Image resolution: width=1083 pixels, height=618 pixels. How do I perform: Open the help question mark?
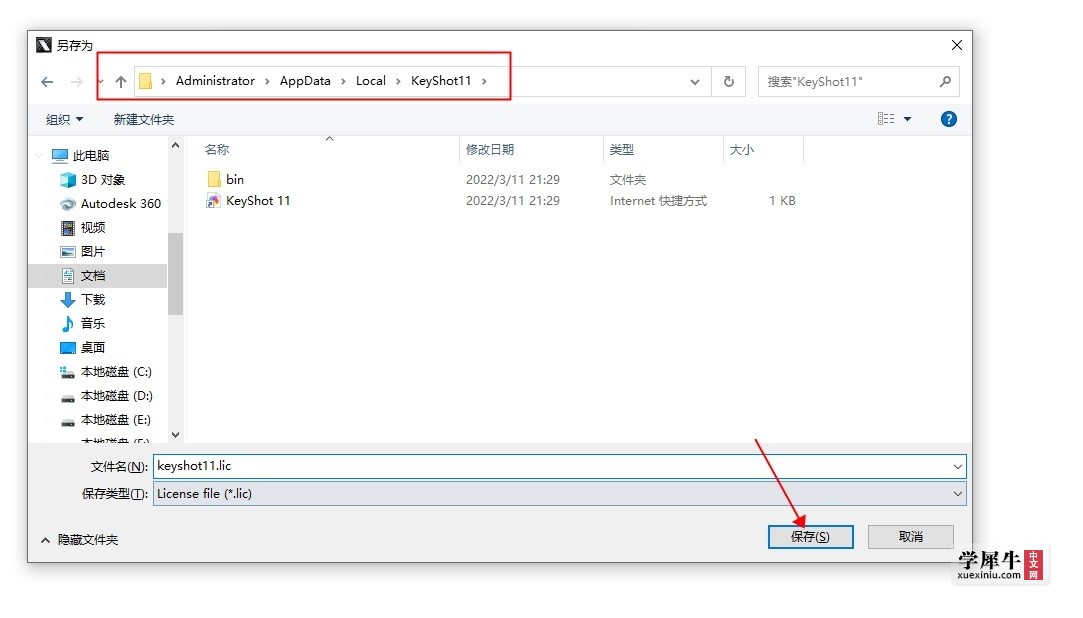949,119
